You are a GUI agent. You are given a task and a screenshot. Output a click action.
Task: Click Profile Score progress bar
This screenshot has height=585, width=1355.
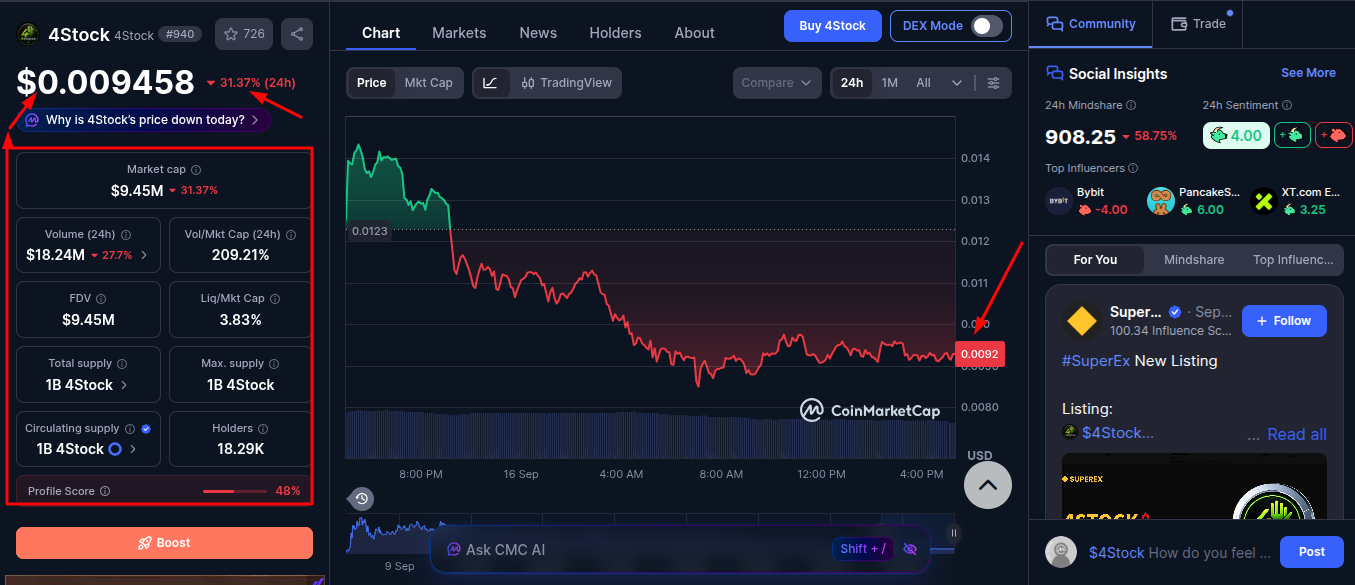[235, 491]
